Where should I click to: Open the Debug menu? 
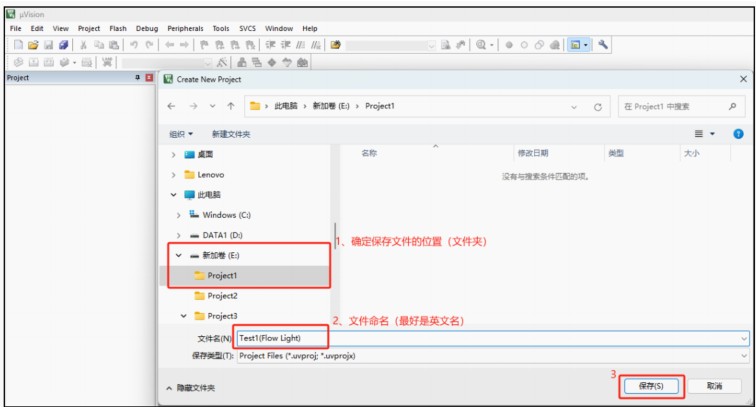click(147, 28)
